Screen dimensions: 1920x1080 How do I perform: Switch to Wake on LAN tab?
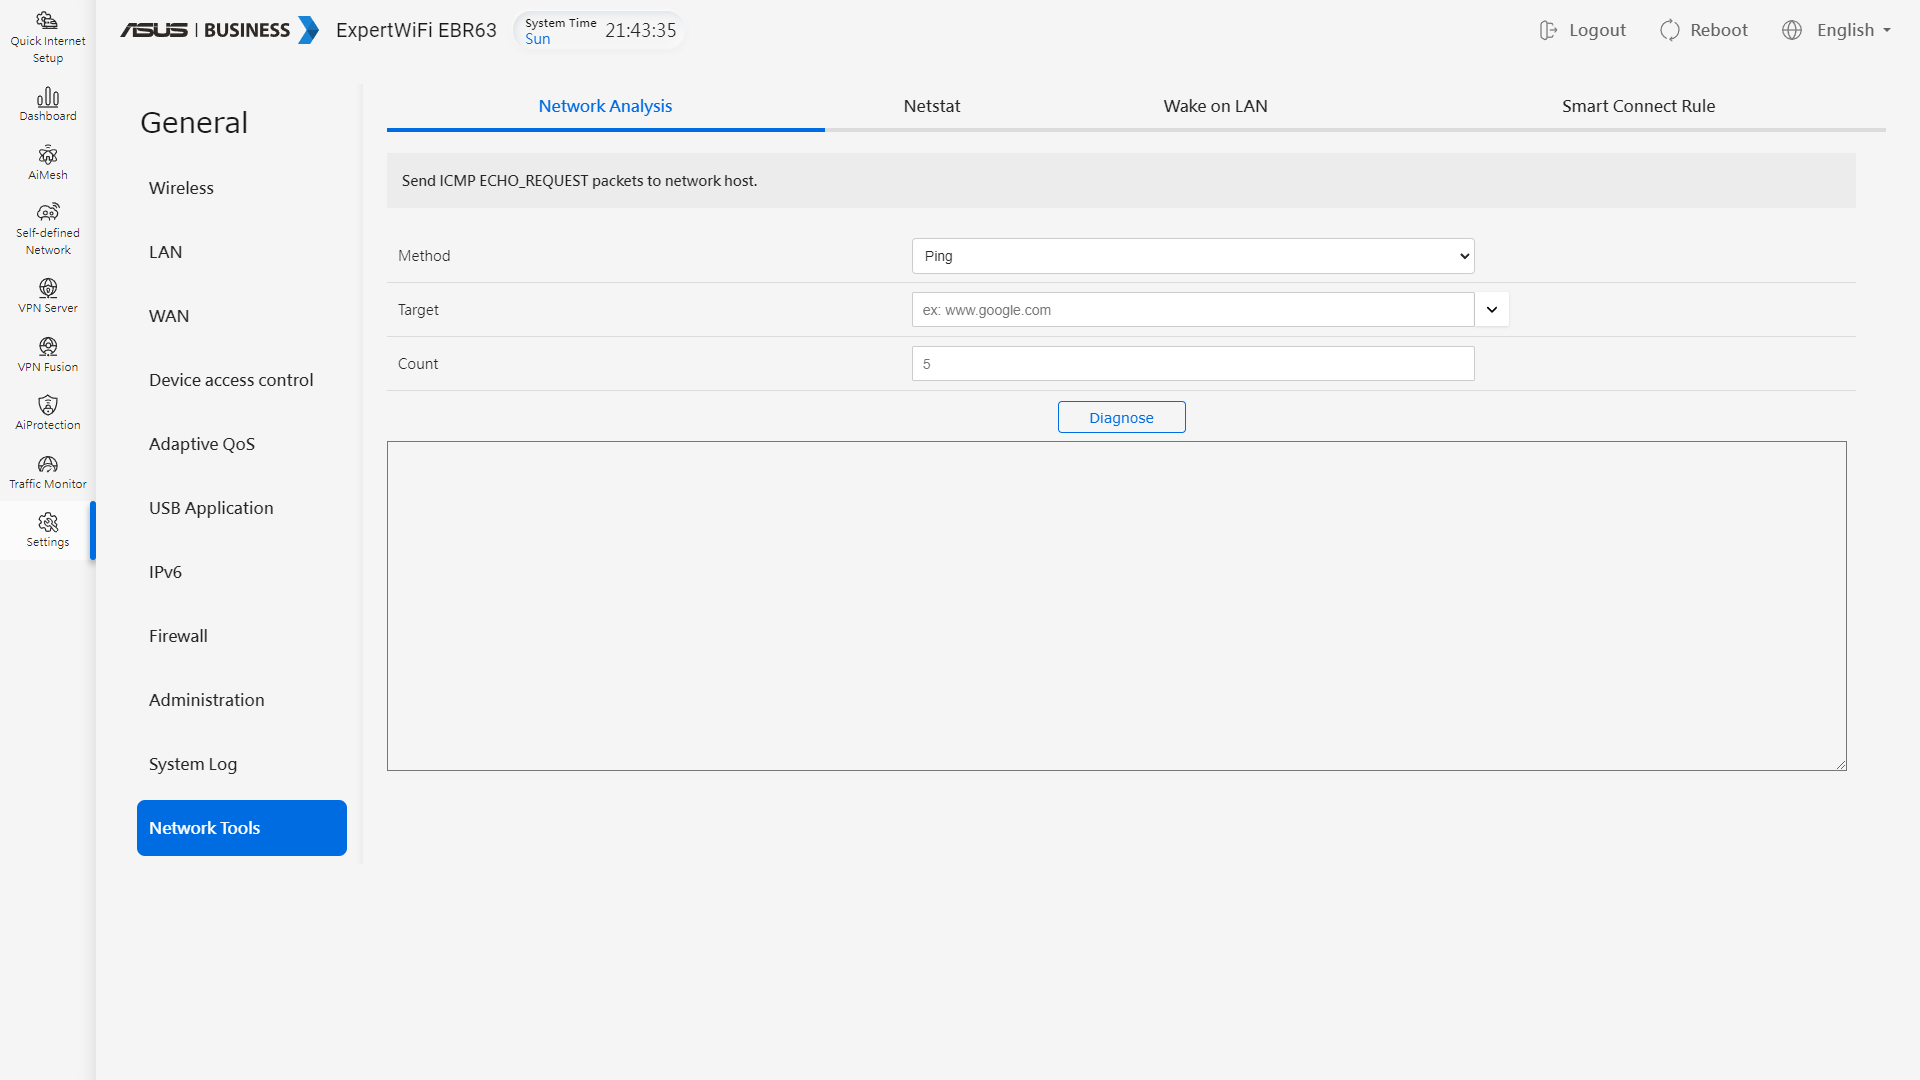1214,106
